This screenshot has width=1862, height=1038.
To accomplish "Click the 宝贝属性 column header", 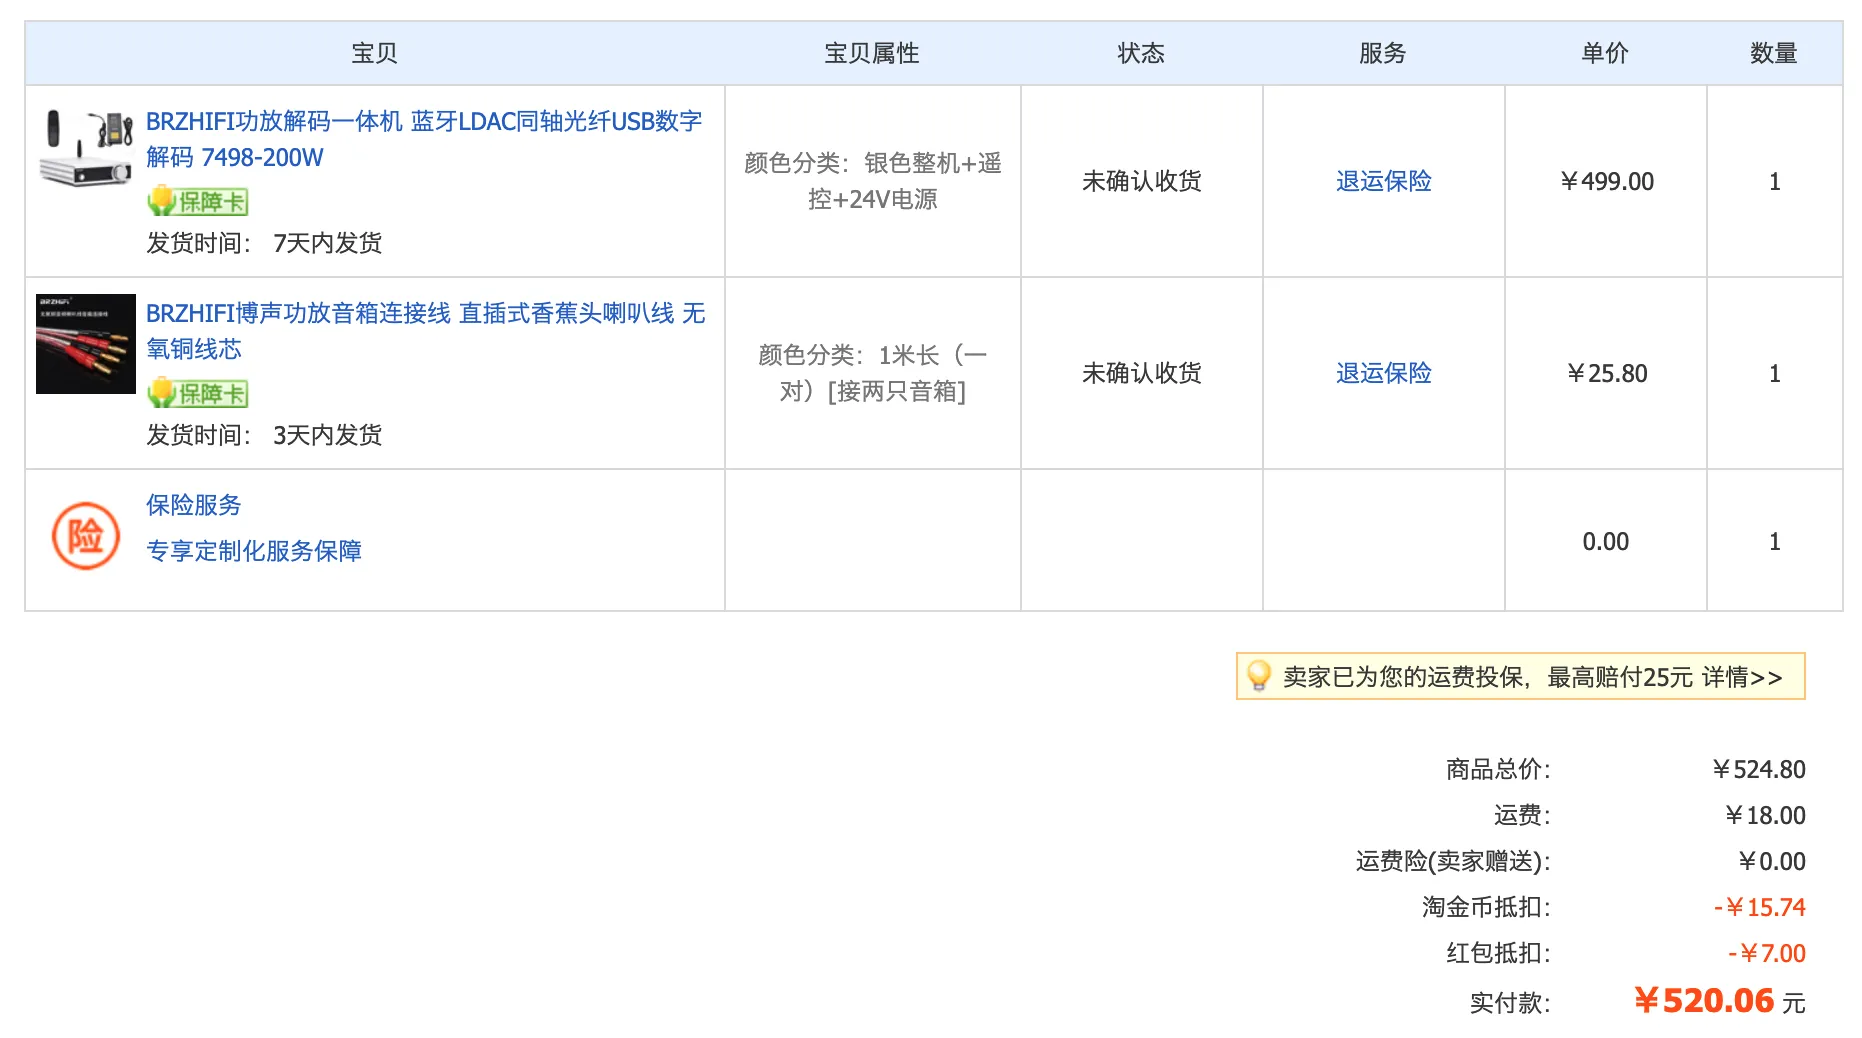I will click(x=872, y=53).
